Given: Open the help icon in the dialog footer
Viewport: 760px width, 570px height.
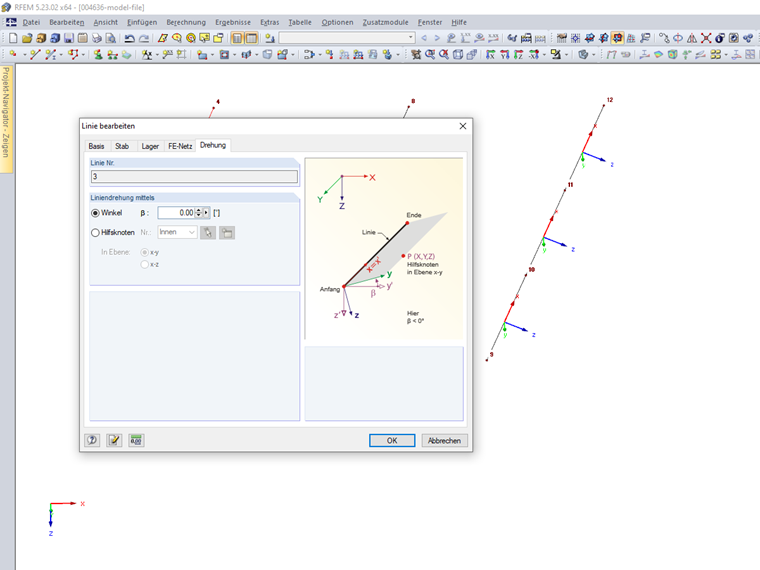Looking at the screenshot, I should tap(92, 440).
